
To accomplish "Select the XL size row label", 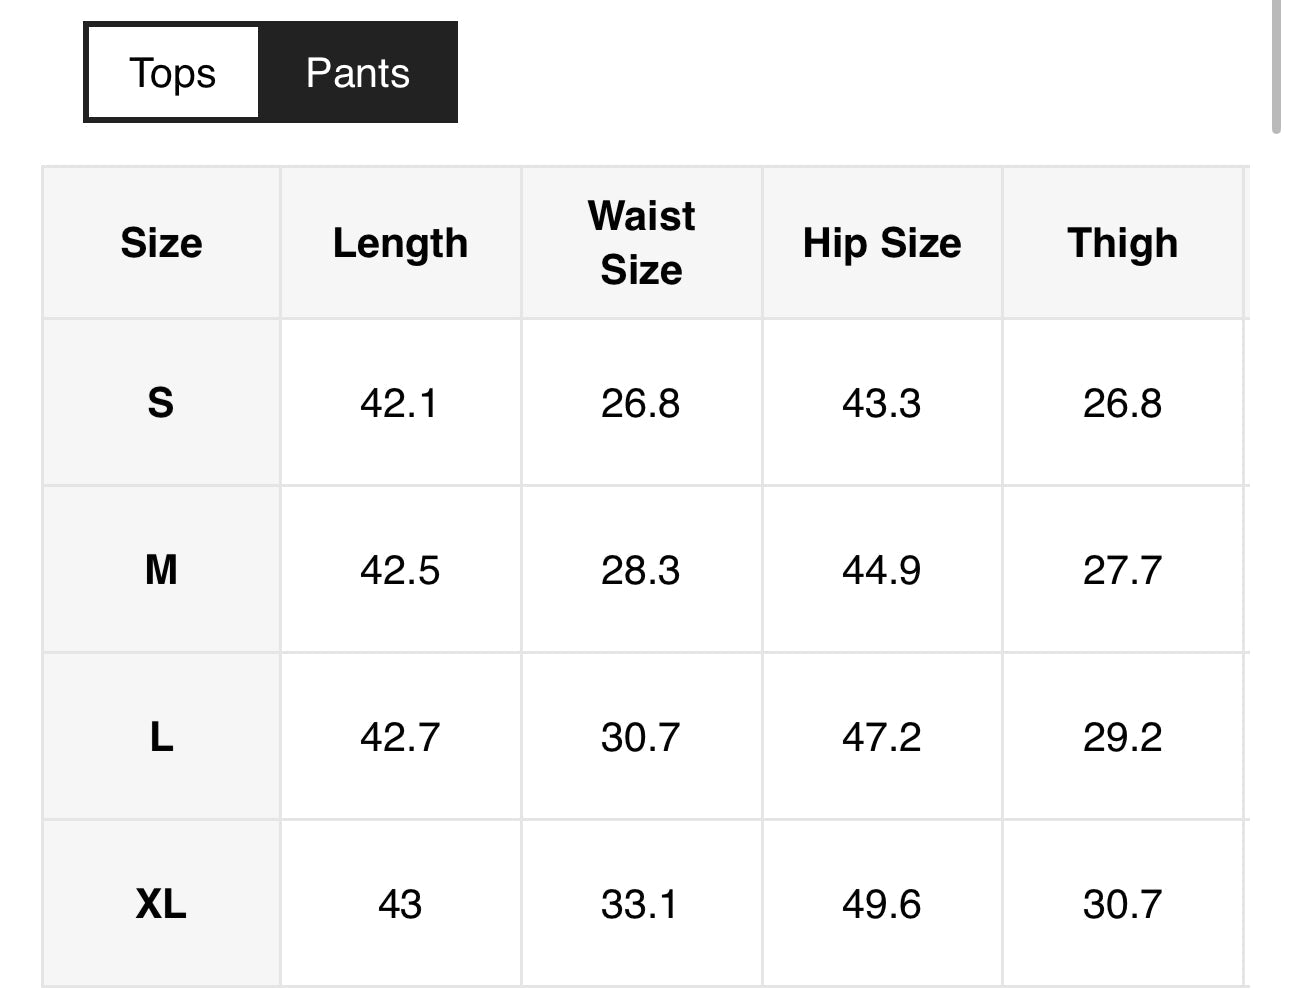I will (x=161, y=904).
